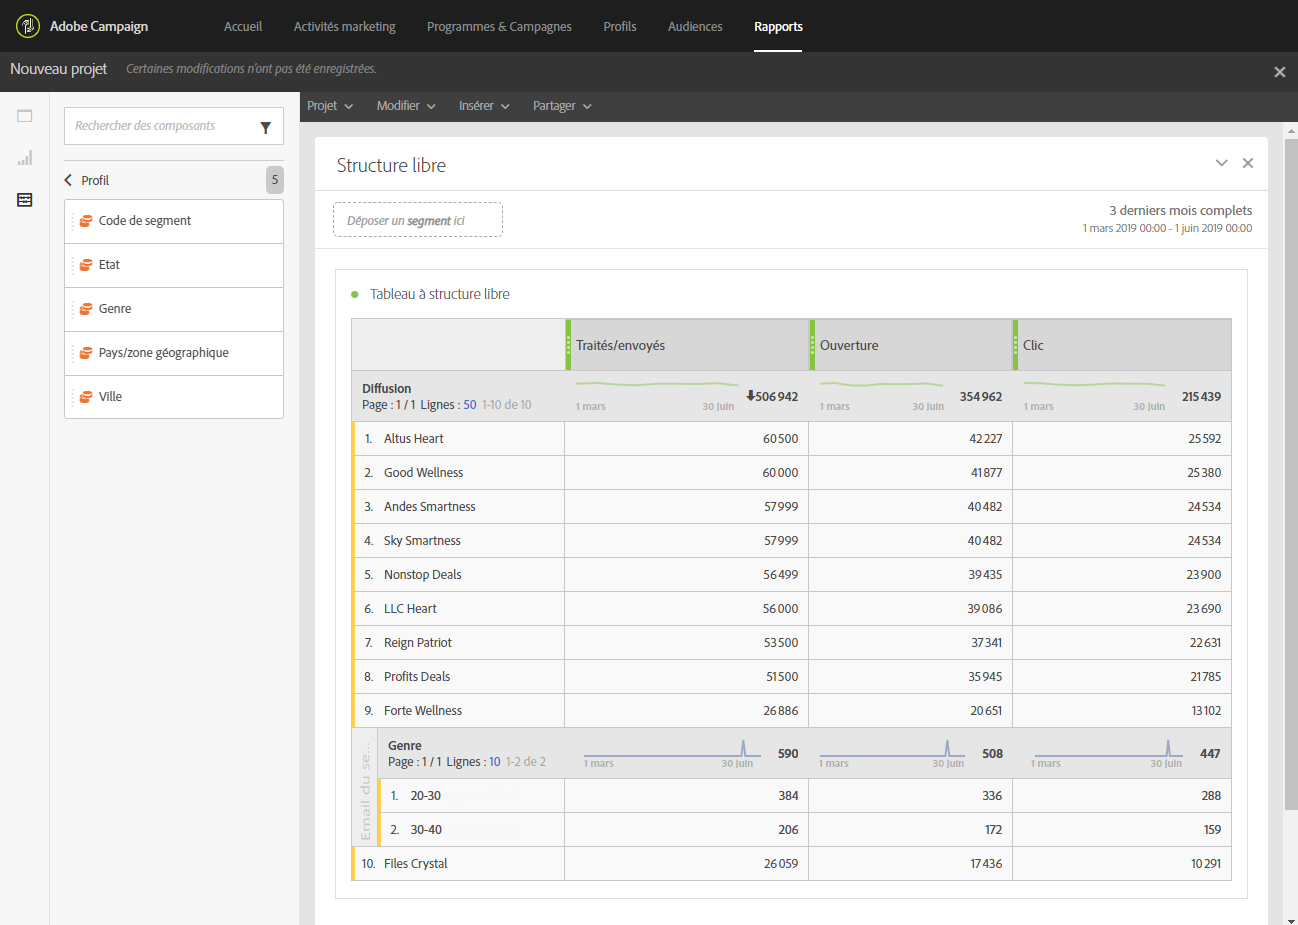Open the panels icon in left rail
Viewport: 1298px width, 925px height.
pos(25,116)
